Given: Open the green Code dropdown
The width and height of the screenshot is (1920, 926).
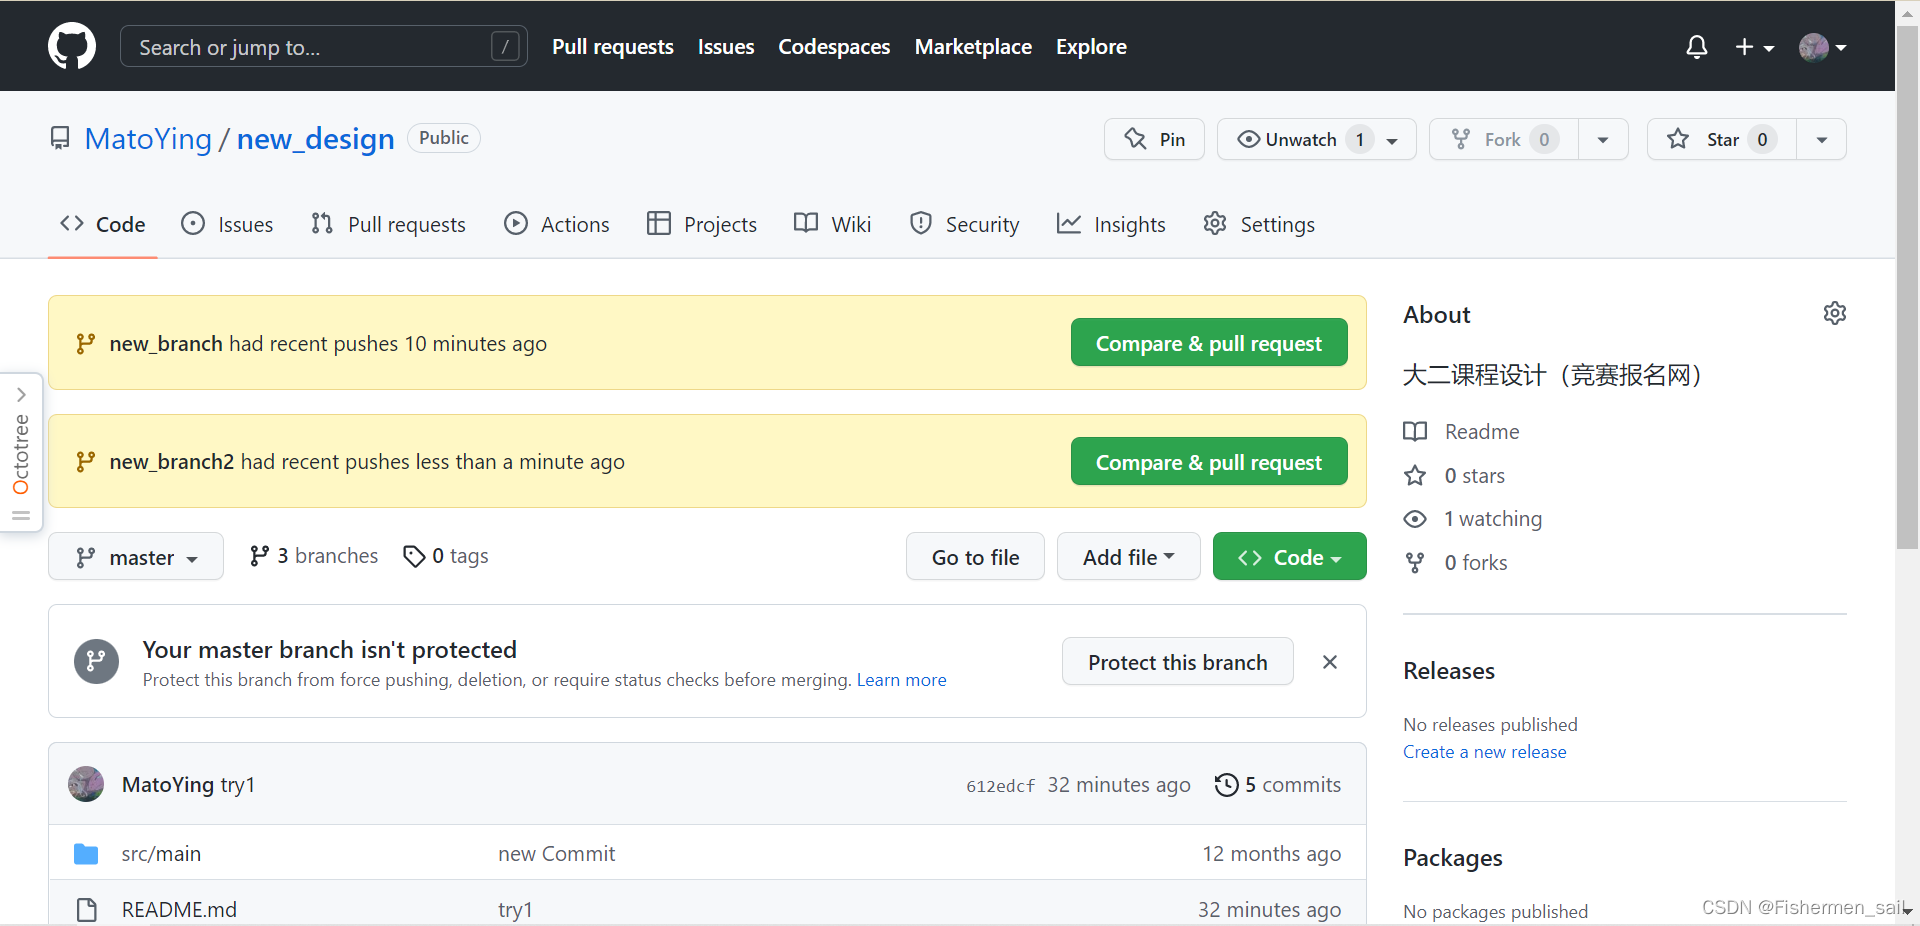Looking at the screenshot, I should pos(1289,557).
